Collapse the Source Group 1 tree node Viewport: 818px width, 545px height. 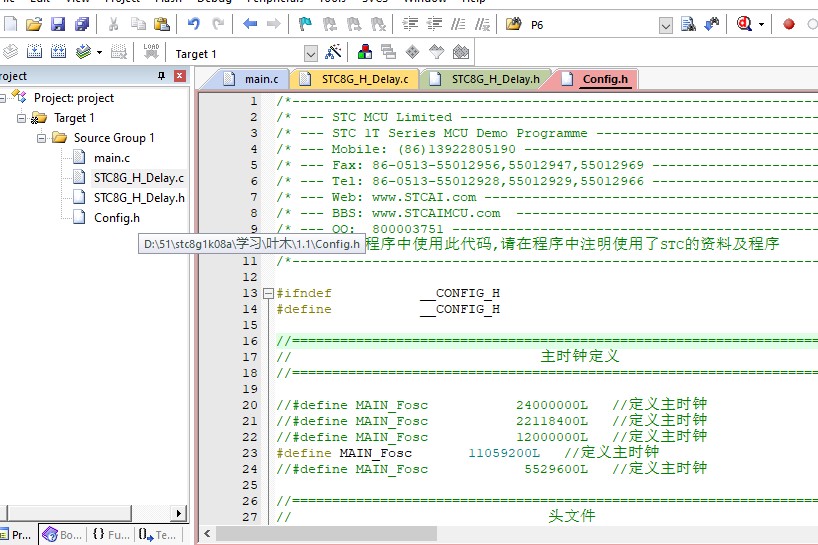pyautogui.click(x=43, y=138)
